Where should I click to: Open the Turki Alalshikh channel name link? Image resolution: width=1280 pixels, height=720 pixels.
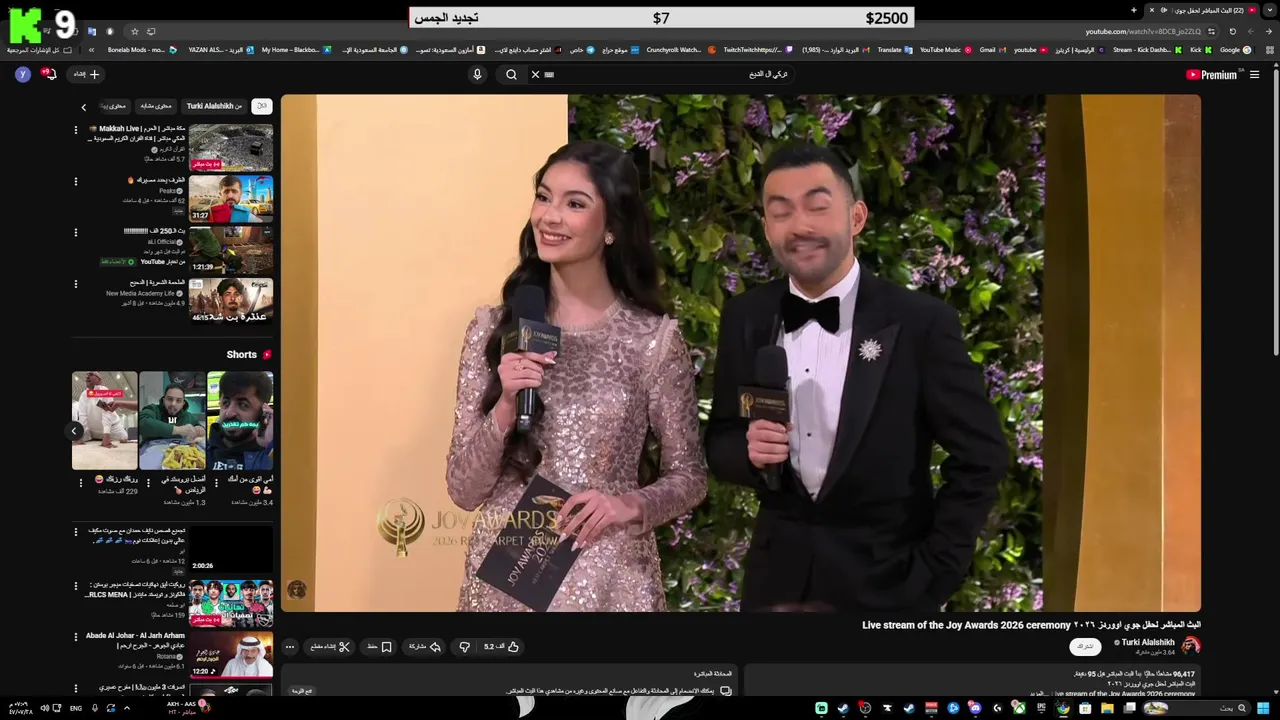coord(1148,642)
